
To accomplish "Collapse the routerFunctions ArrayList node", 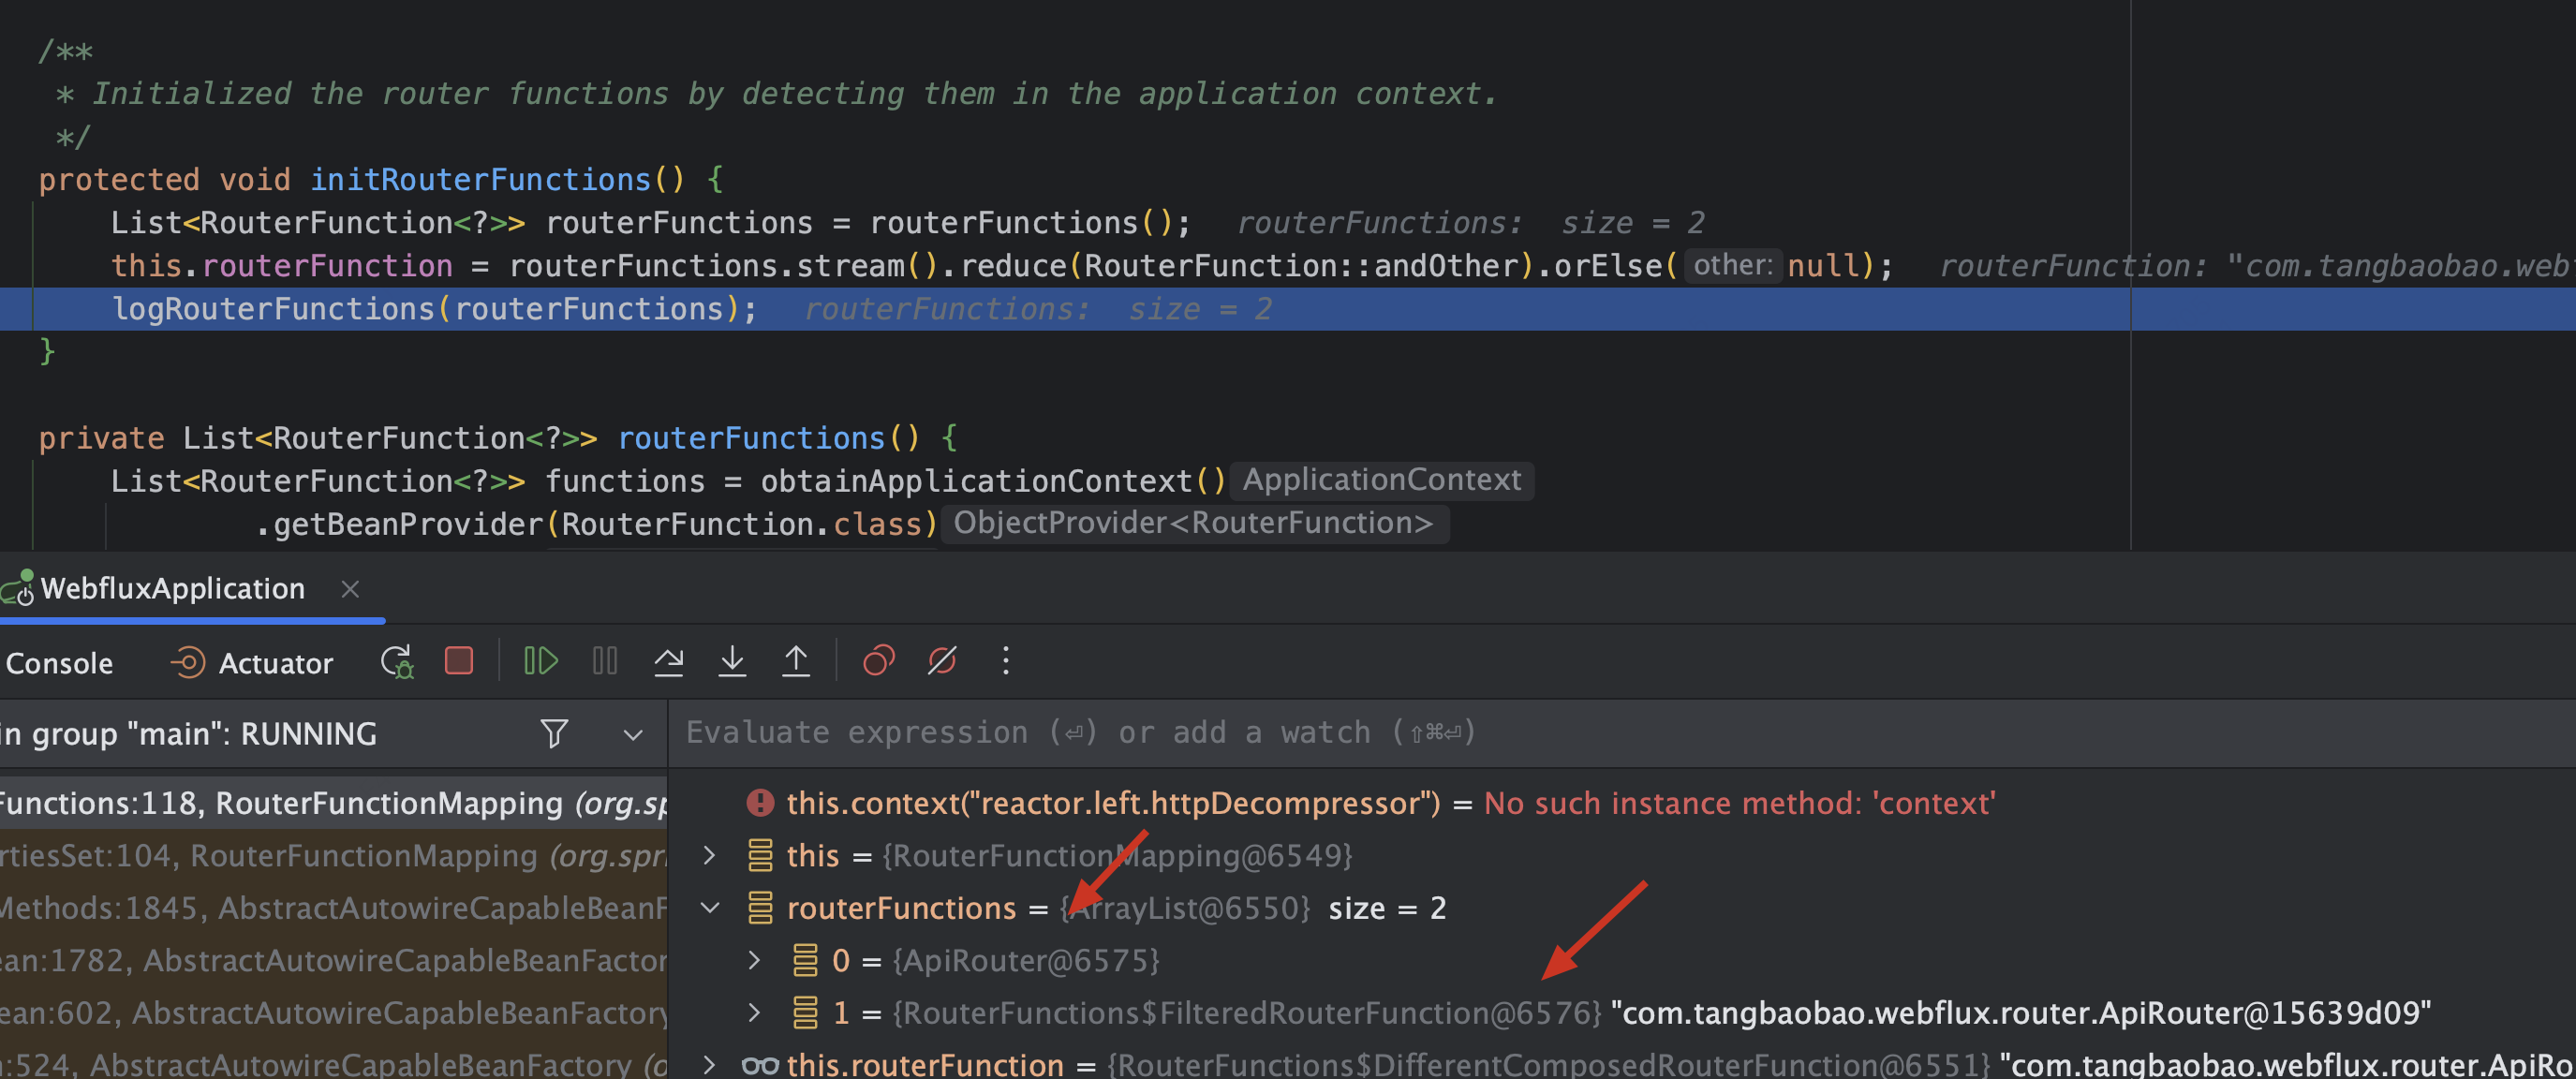I will 709,908.
